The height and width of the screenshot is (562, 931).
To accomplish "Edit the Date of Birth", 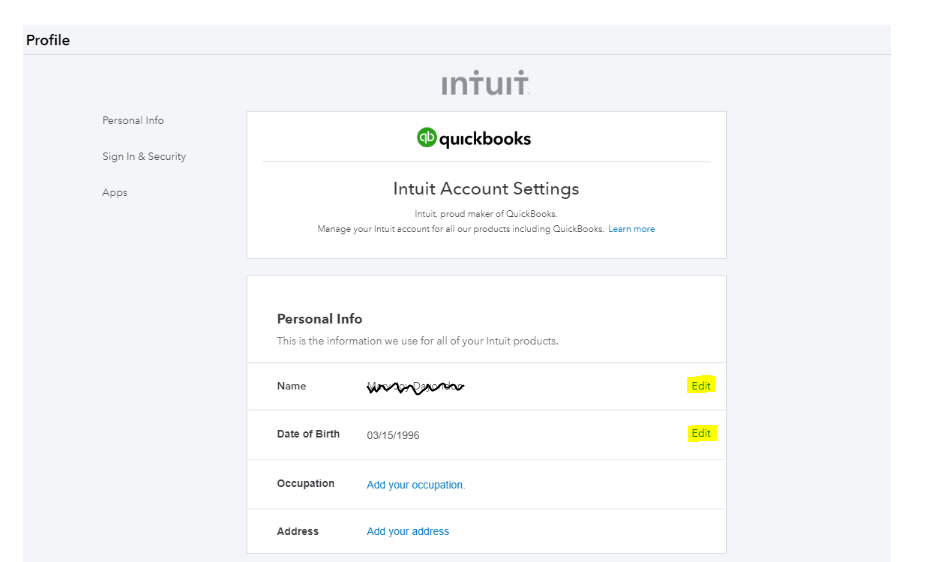I will point(701,433).
